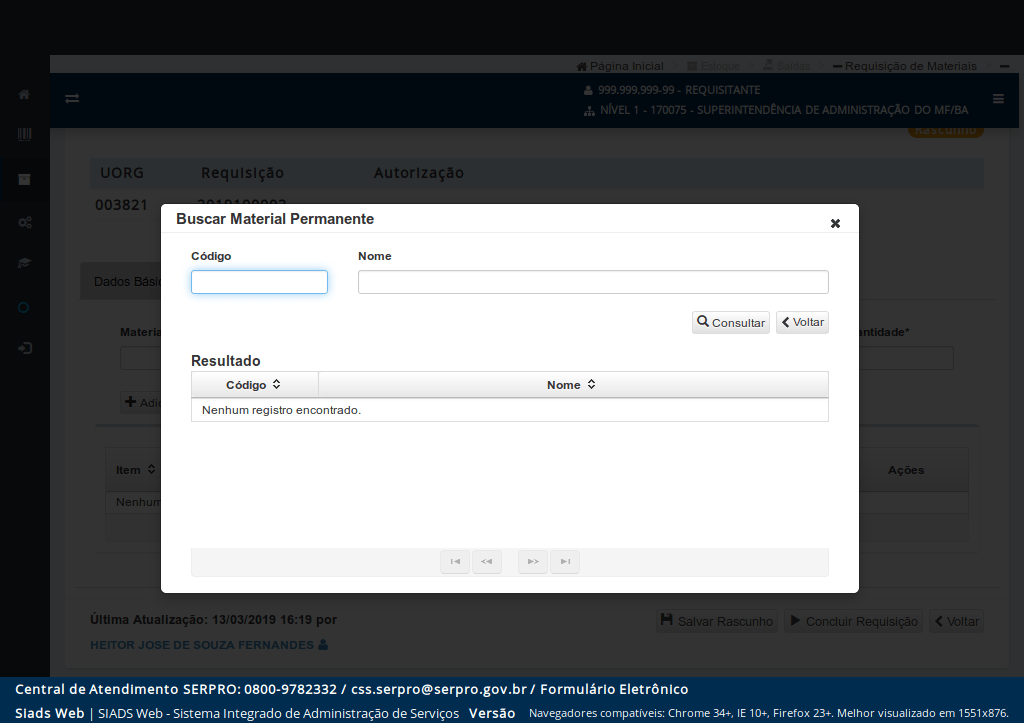
Task: Open the Saídas breadcrumb item
Action: click(786, 66)
